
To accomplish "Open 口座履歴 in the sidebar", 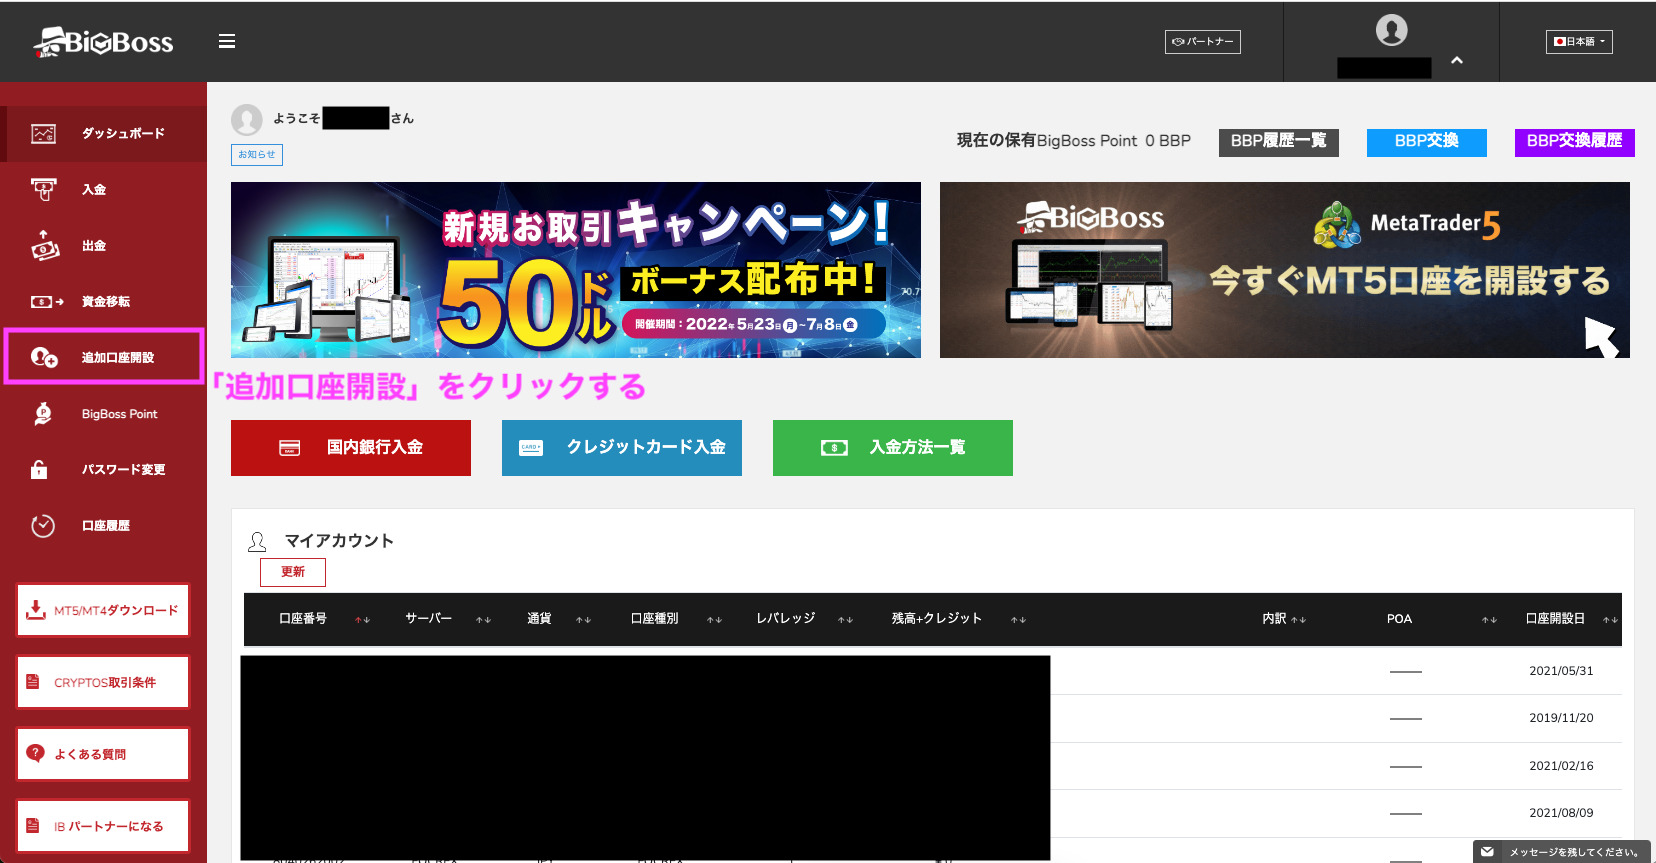I will (x=104, y=526).
